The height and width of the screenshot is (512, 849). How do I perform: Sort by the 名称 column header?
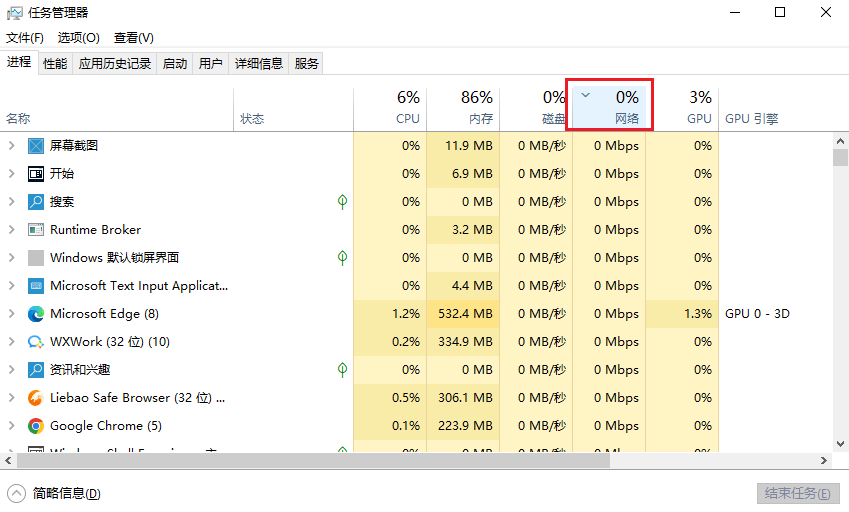point(117,109)
